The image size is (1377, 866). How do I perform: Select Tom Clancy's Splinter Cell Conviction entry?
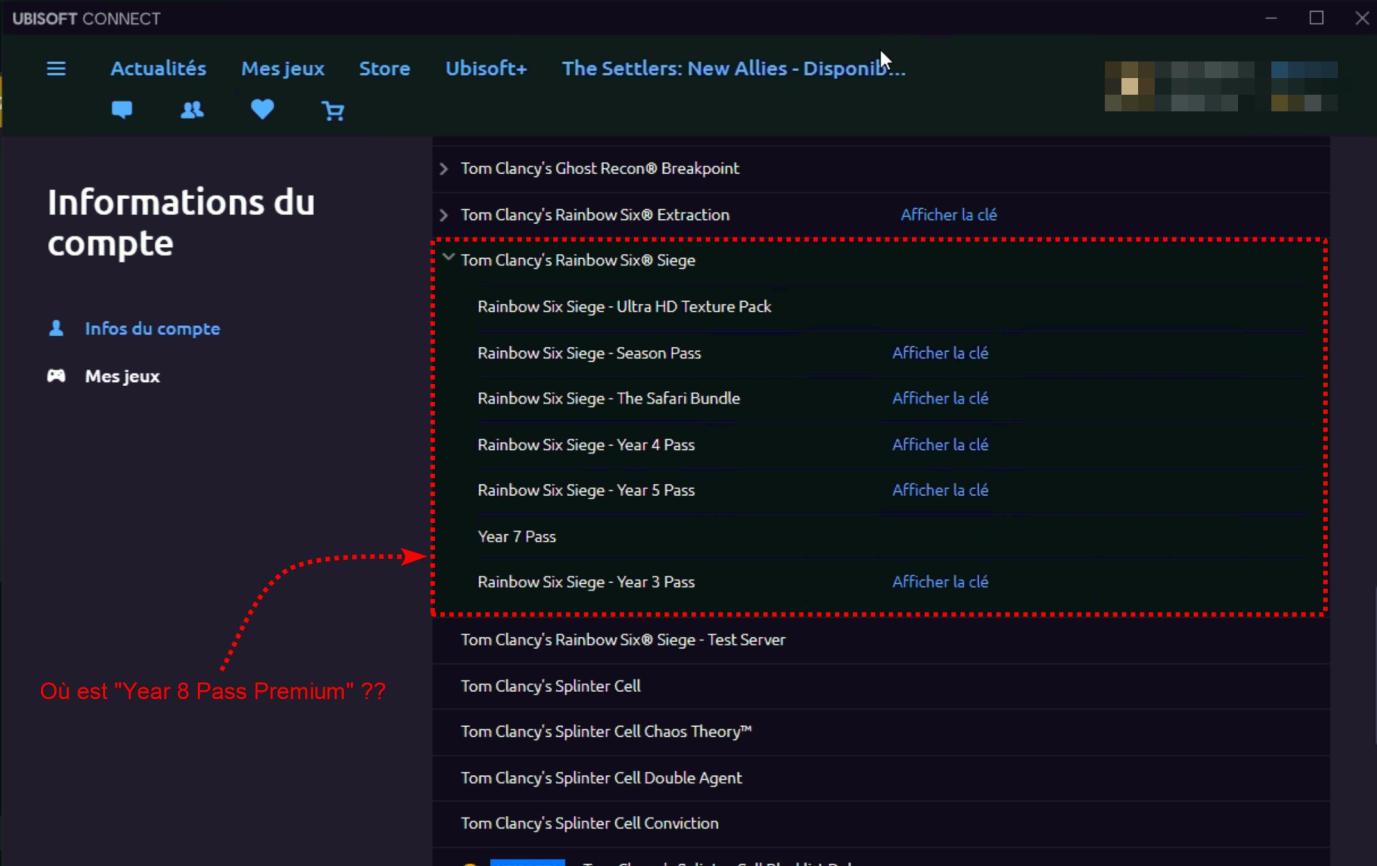(589, 823)
